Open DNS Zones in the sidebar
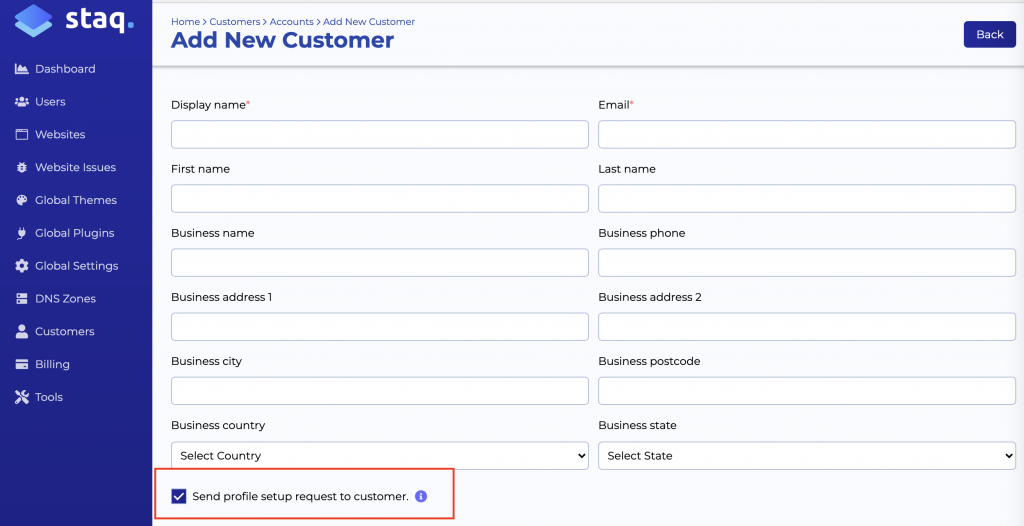 click(x=65, y=299)
